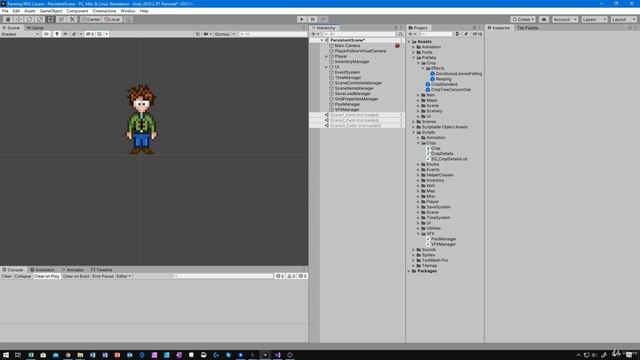Viewport: 640px width, 360px height.
Task: Select GridPropertiesManager in Hierarchy
Action: [356, 99]
